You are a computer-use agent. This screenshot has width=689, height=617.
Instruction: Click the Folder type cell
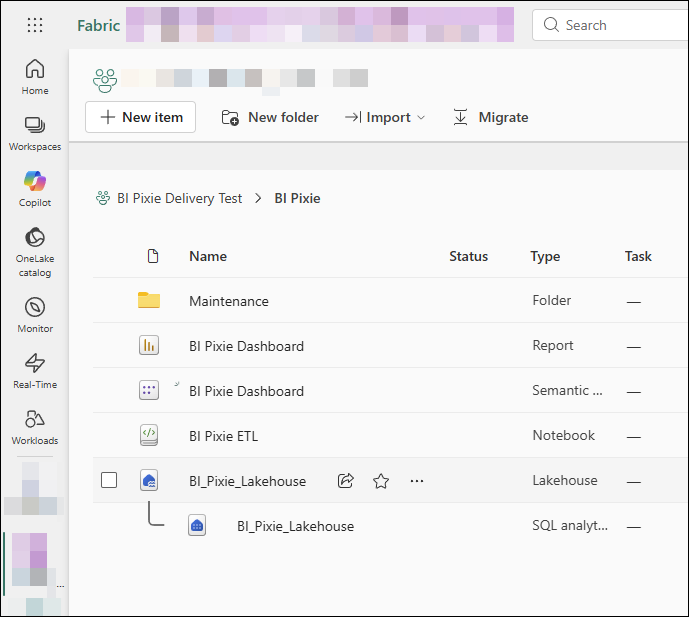pos(551,300)
